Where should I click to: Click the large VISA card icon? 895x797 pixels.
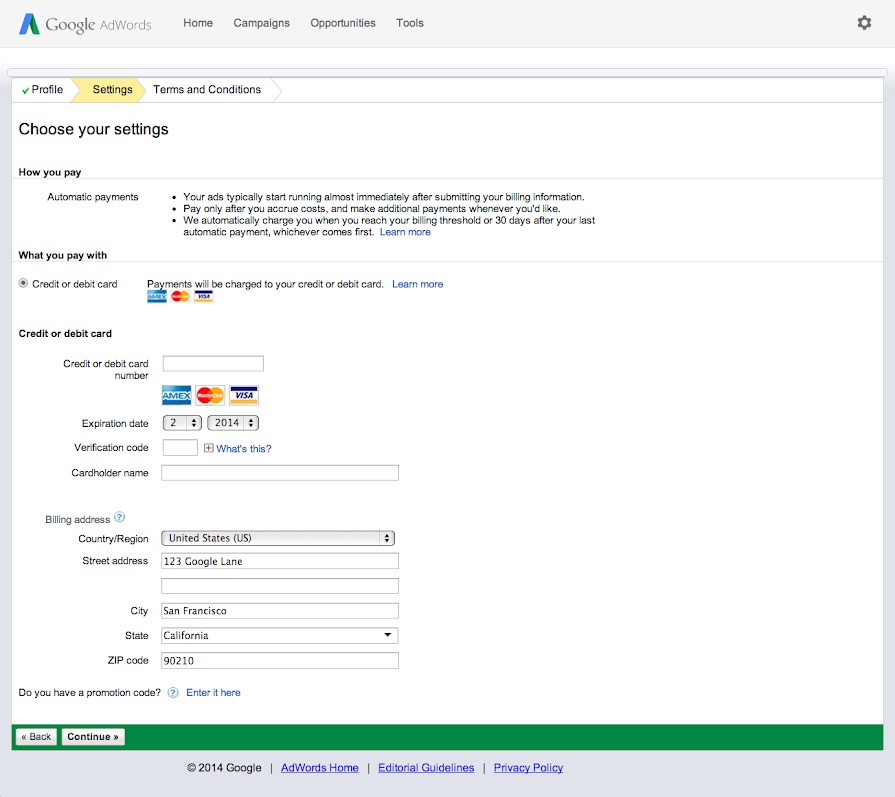pos(244,395)
